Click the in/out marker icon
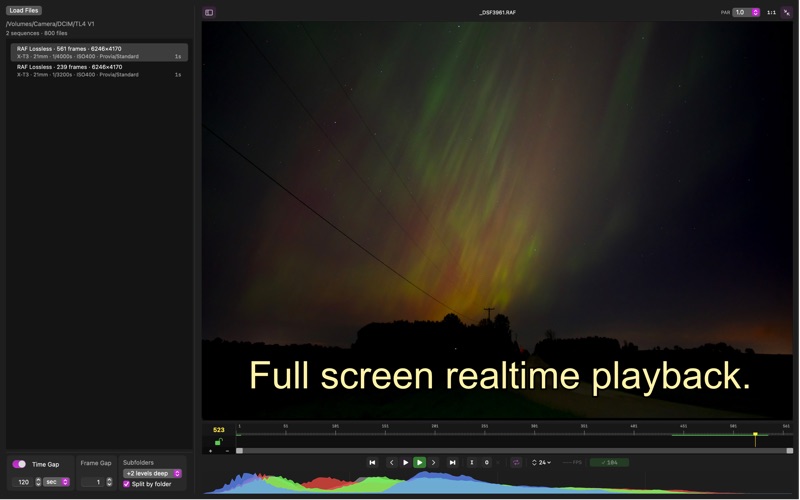Viewport: 800px width, 500px height. 471,462
